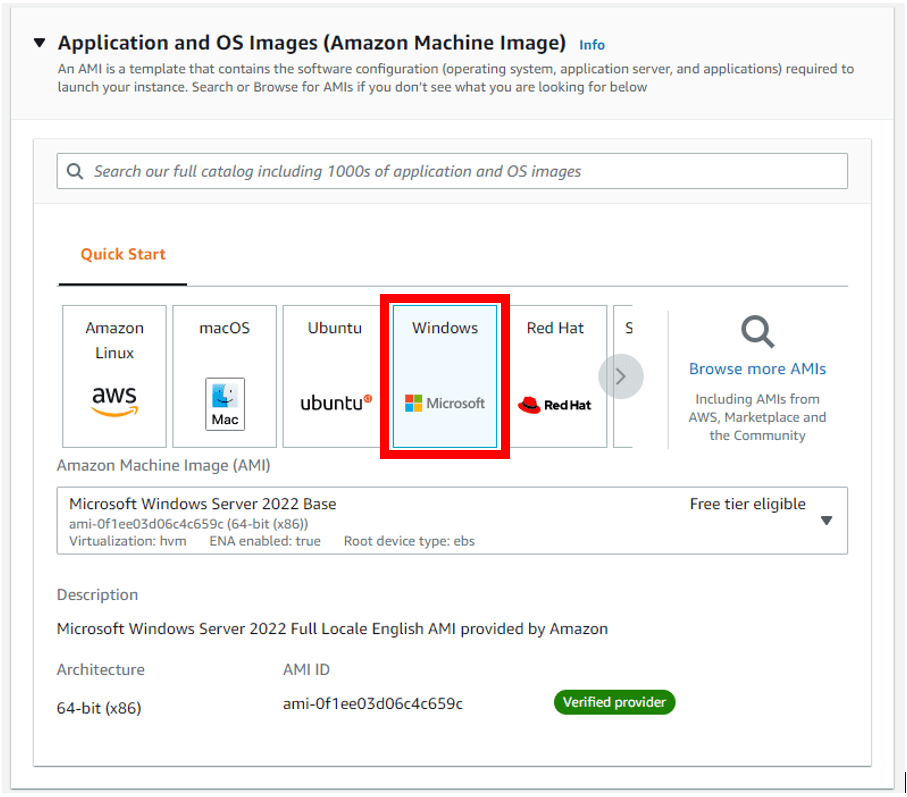
Task: Click the Browse more AMIs magnifier icon
Action: point(757,331)
